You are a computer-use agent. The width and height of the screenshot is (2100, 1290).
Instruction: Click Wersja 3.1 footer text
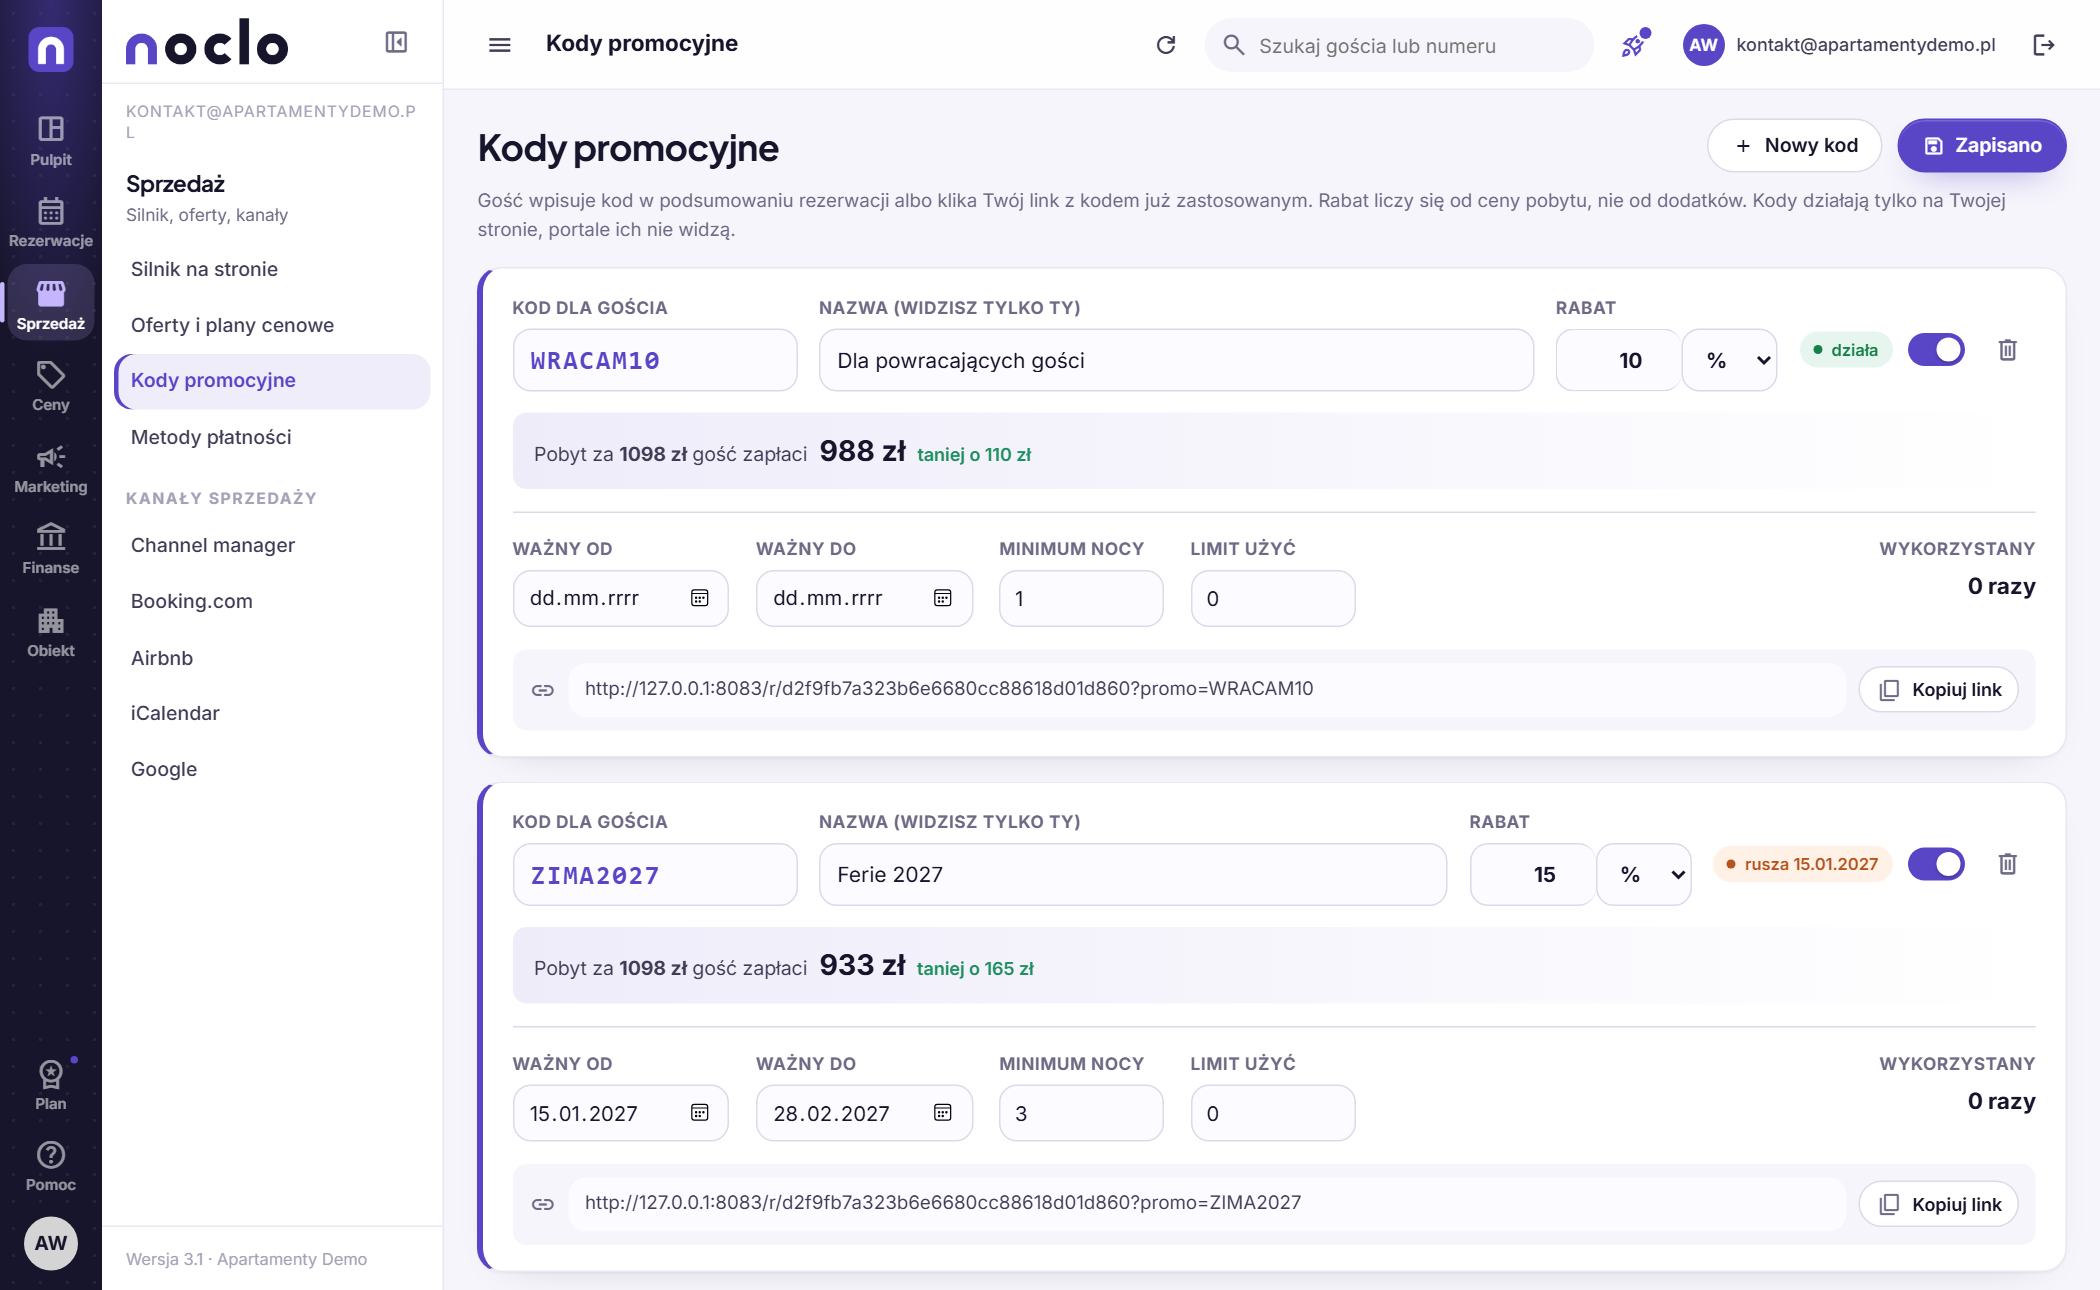[x=246, y=1259]
